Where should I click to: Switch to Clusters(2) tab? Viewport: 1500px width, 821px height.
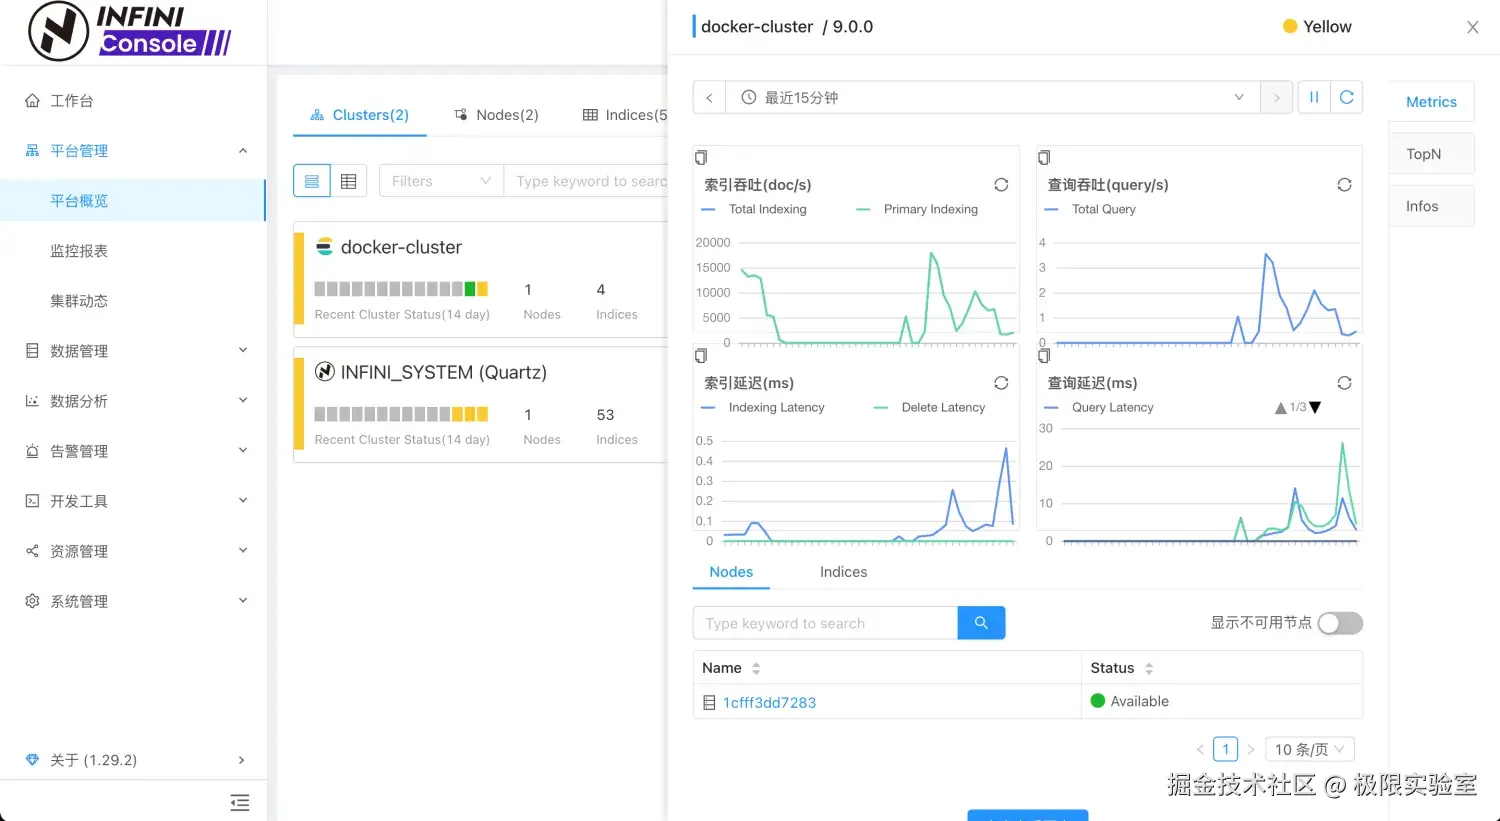click(360, 115)
